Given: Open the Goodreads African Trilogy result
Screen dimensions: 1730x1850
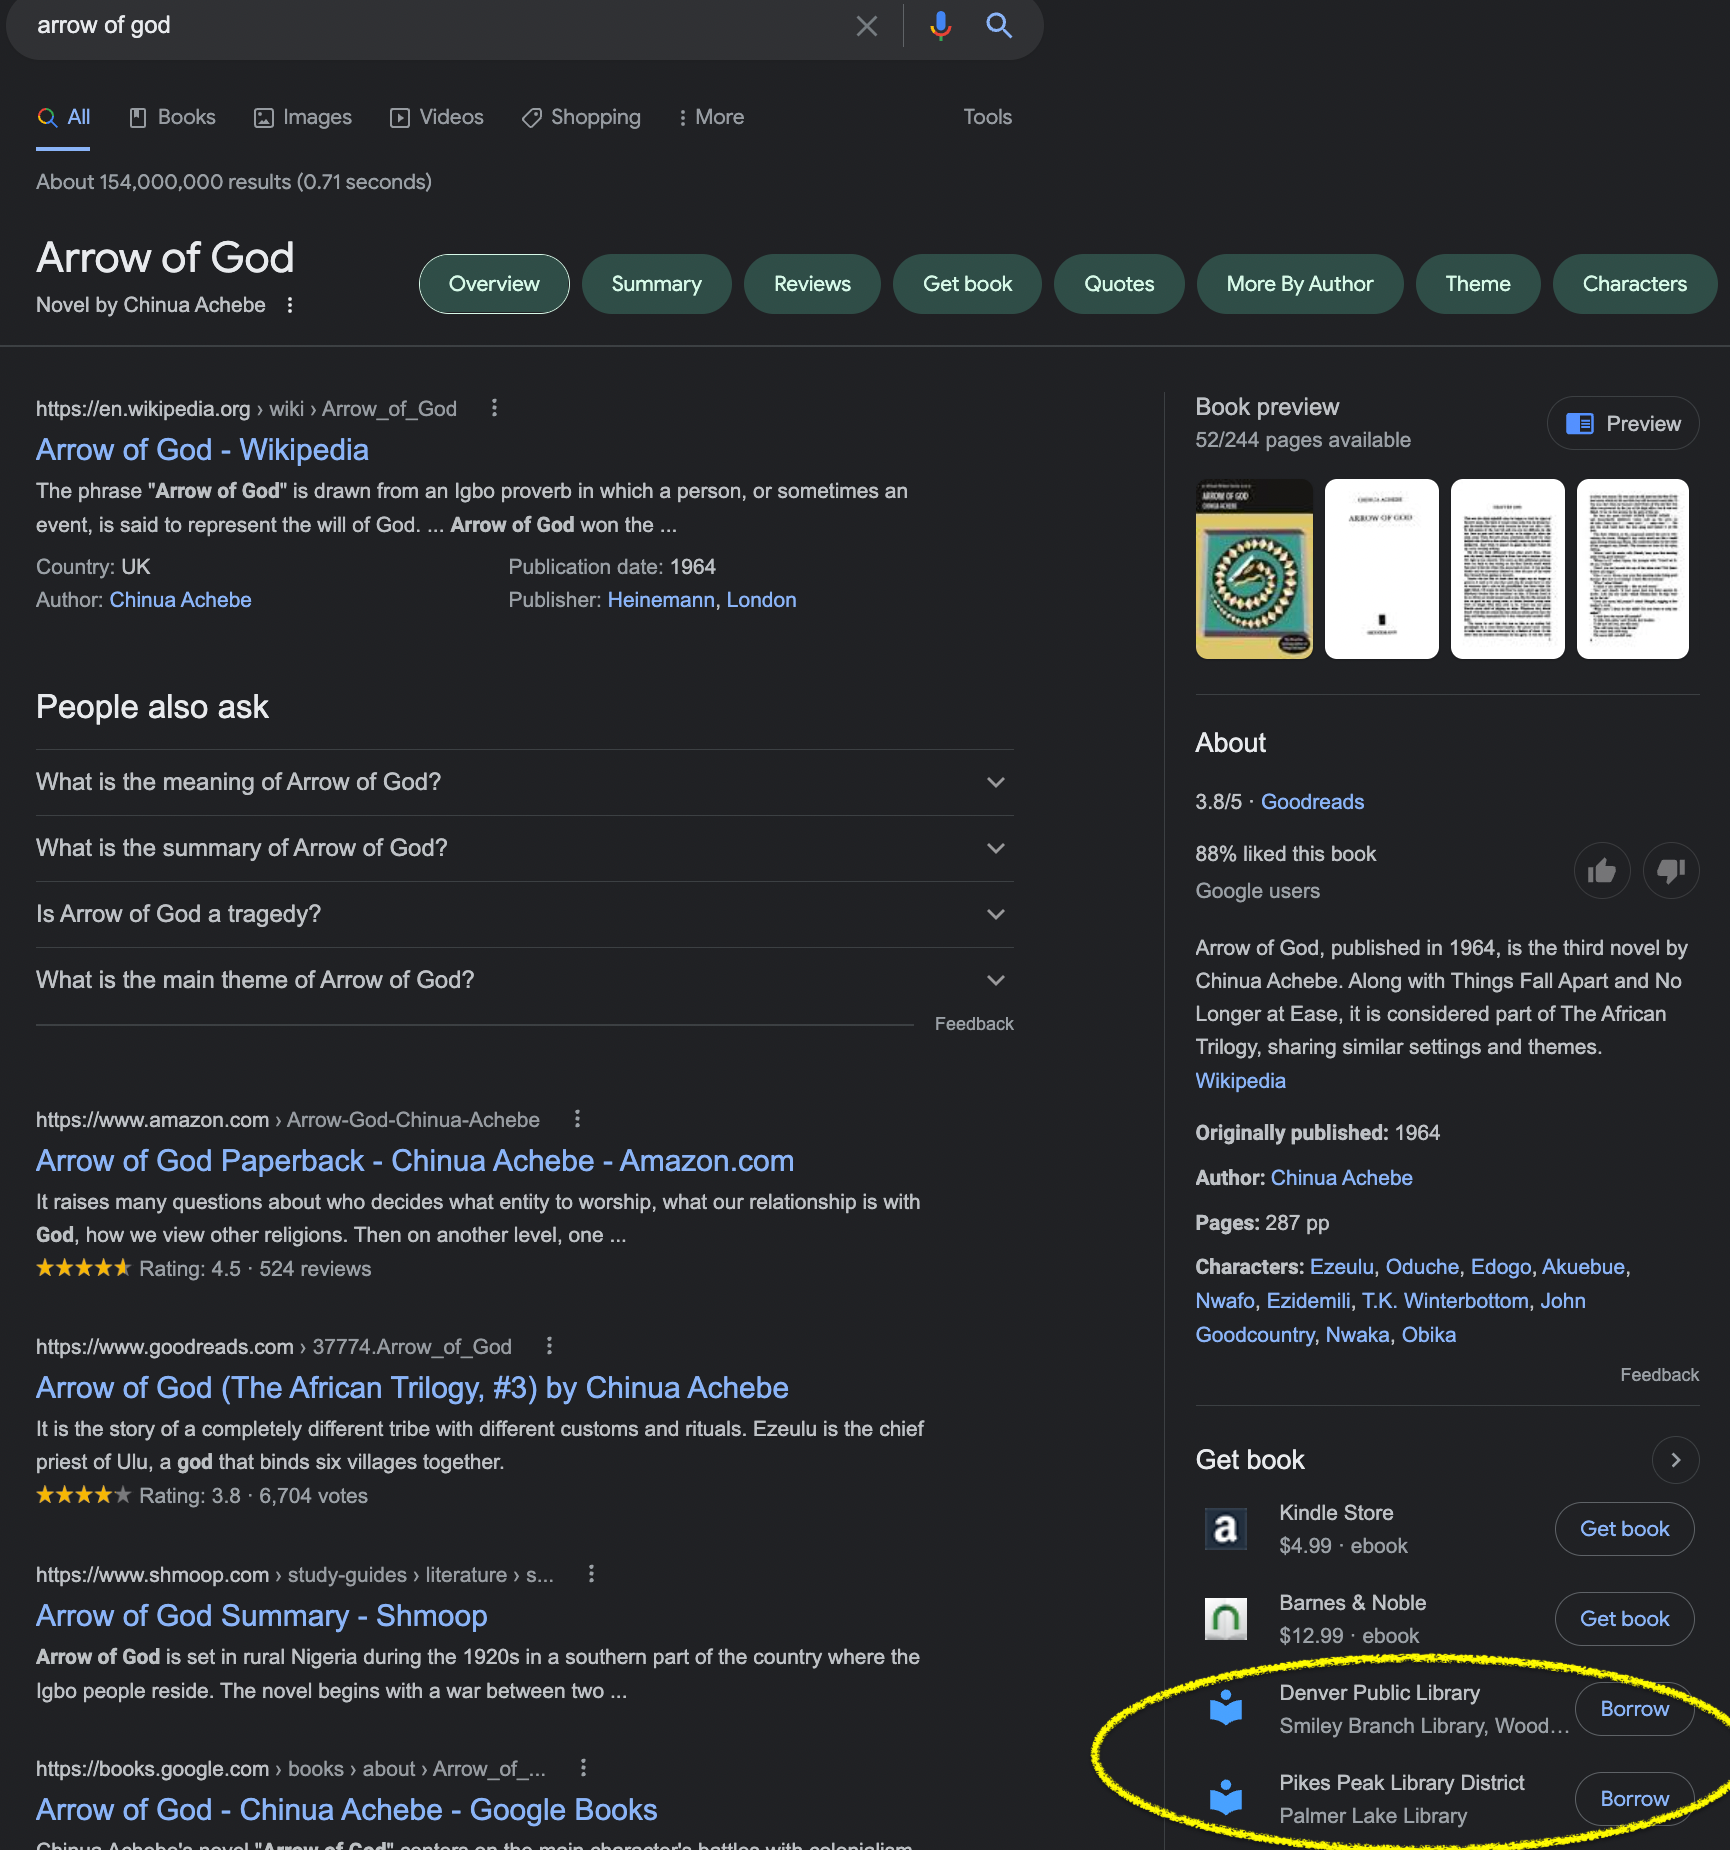Looking at the screenshot, I should 412,1388.
